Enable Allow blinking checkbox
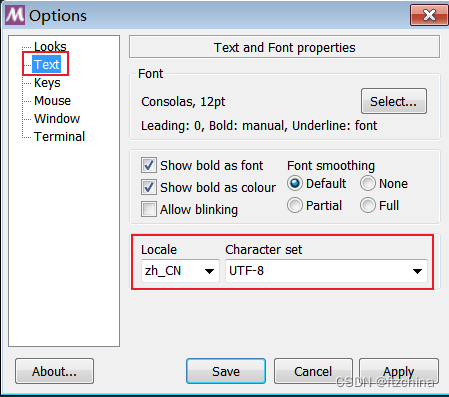 149,209
